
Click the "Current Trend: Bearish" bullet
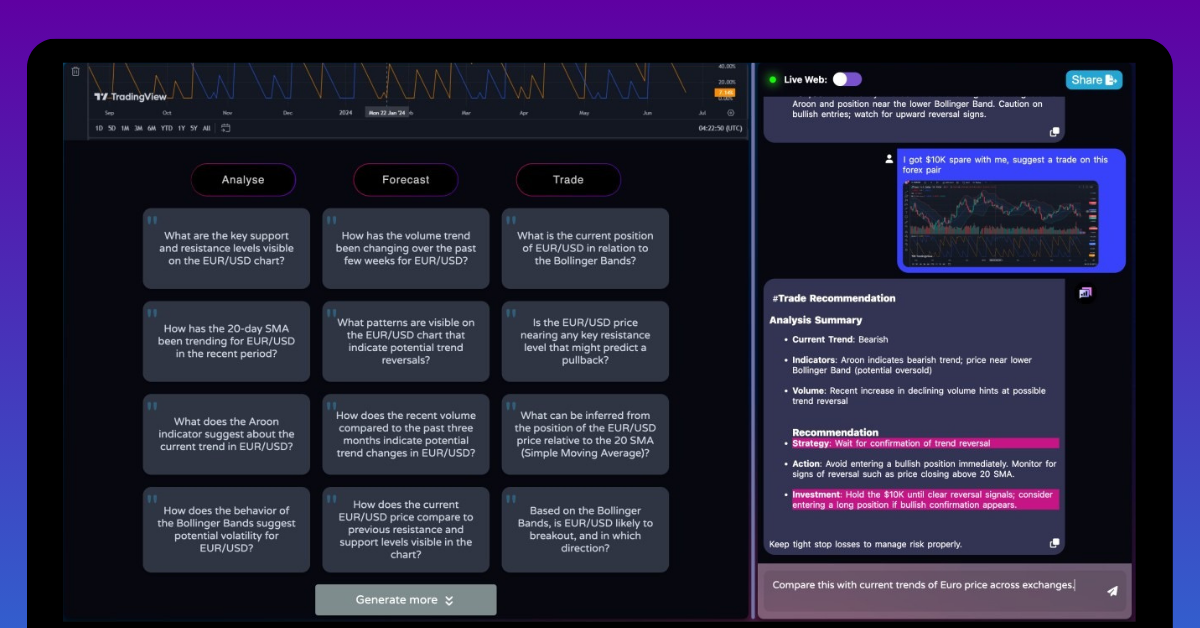(x=840, y=340)
